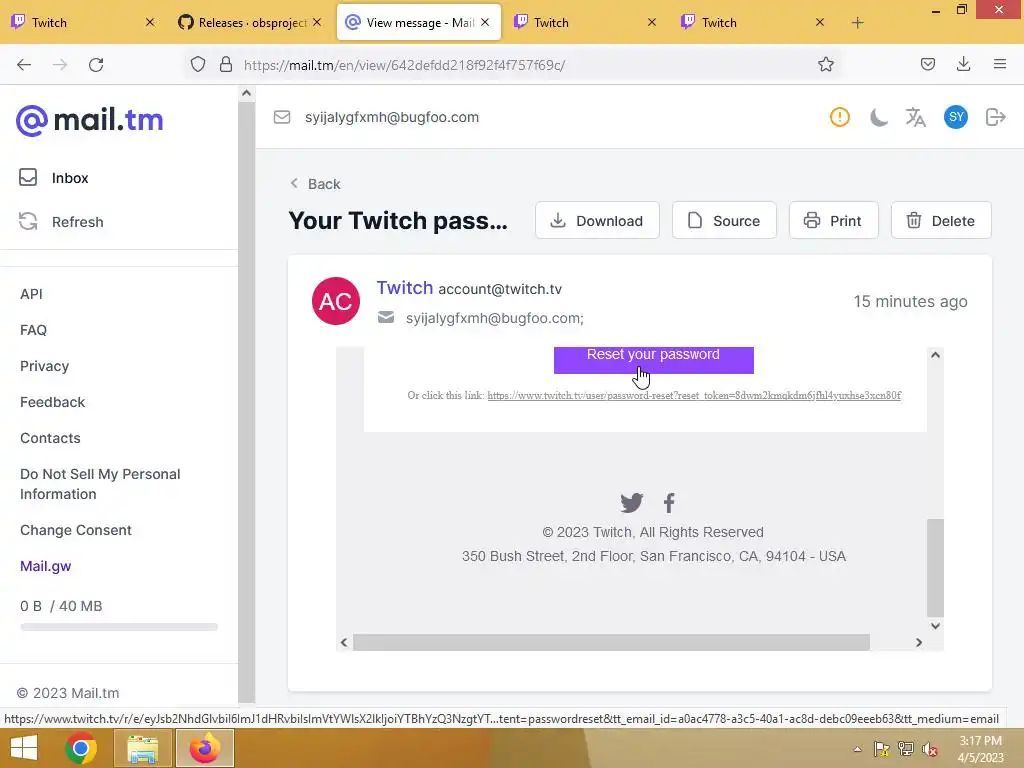1024x768 pixels.
Task: Open the FAQ link
Action: point(33,330)
